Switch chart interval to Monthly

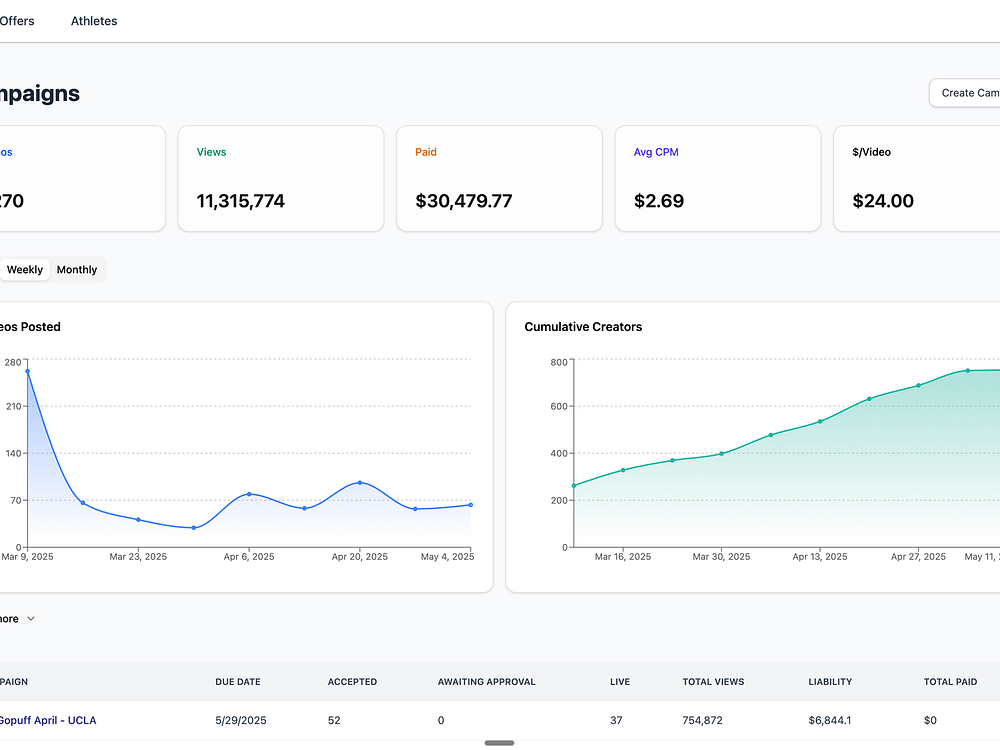(x=77, y=270)
